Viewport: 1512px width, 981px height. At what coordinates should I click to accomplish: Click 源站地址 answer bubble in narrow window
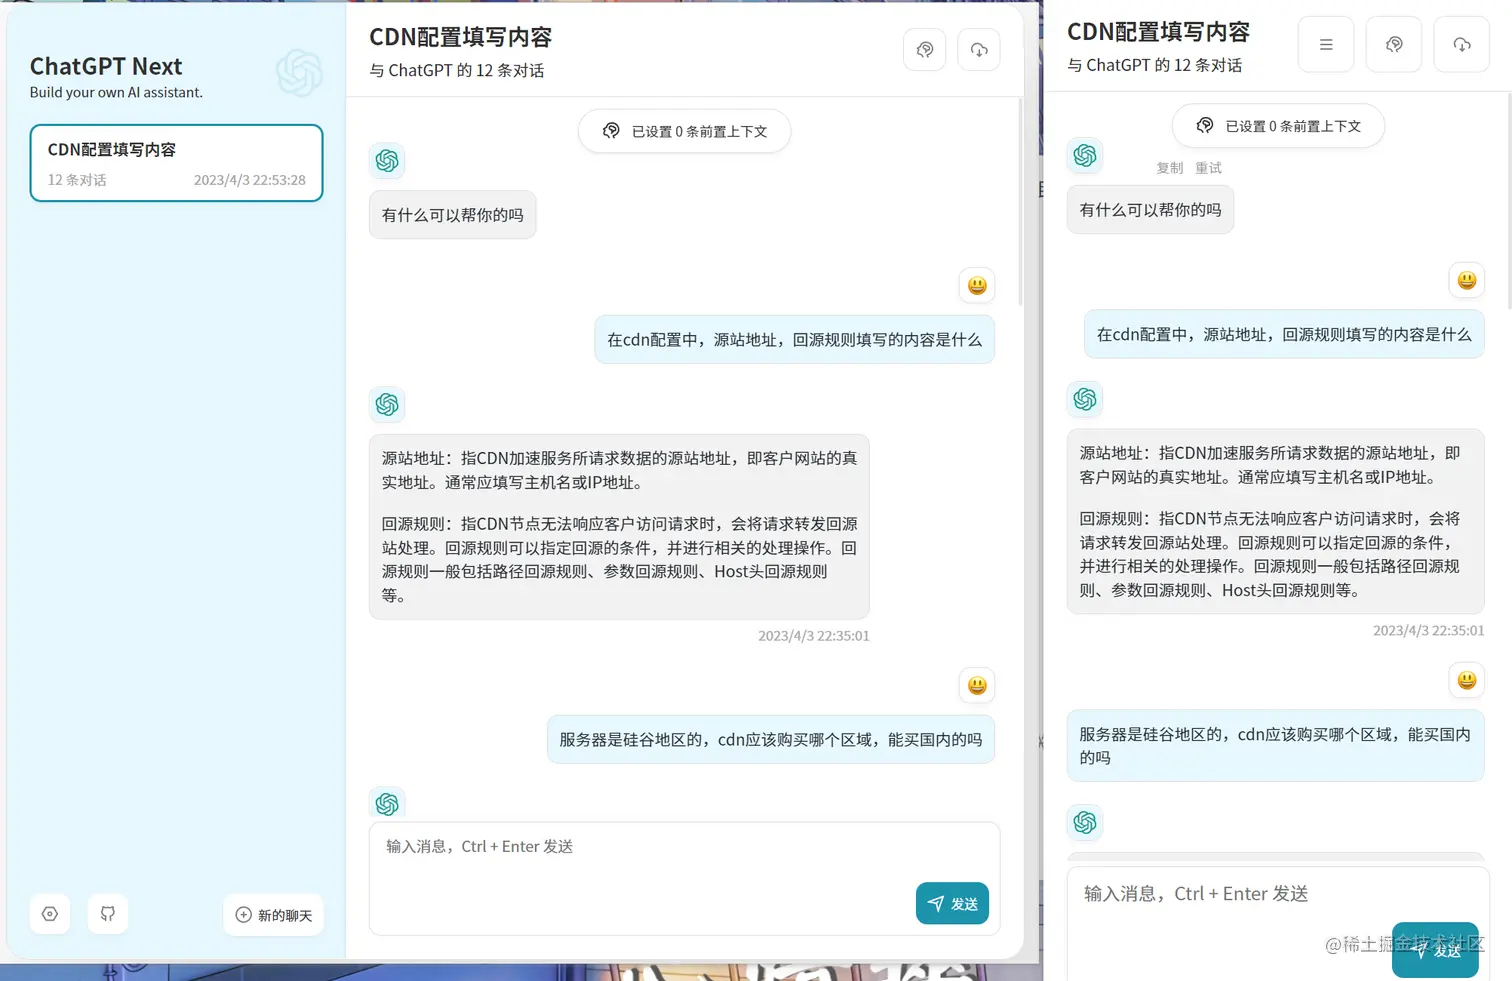pyautogui.click(x=1275, y=522)
